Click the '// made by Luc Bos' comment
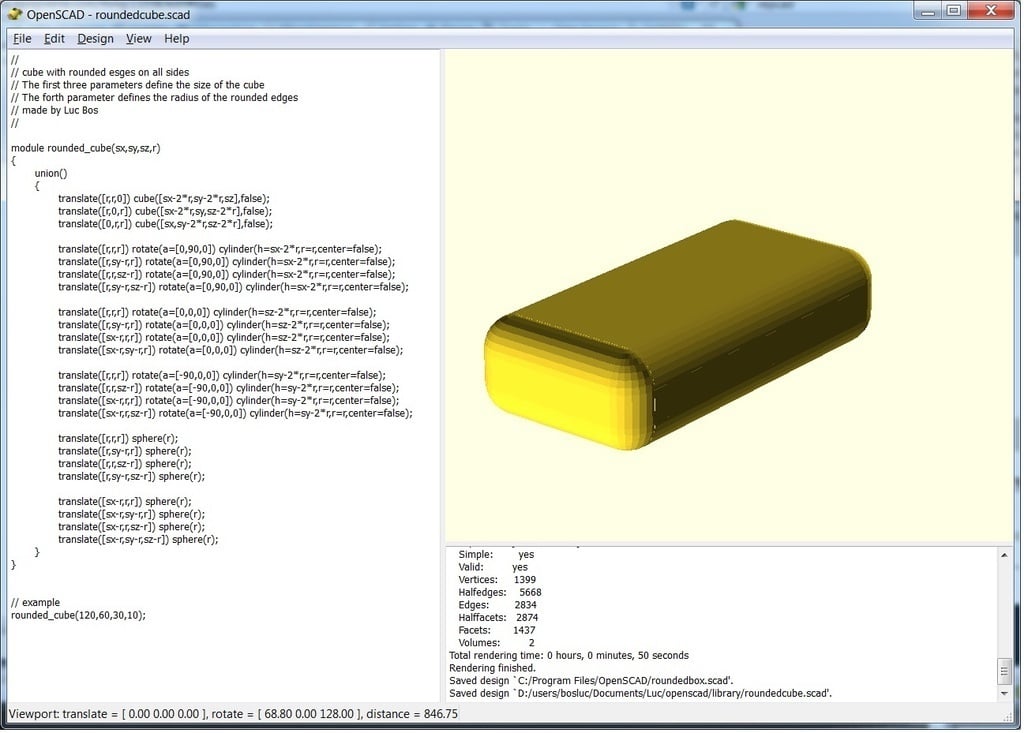The height and width of the screenshot is (733, 1024). (x=55, y=110)
